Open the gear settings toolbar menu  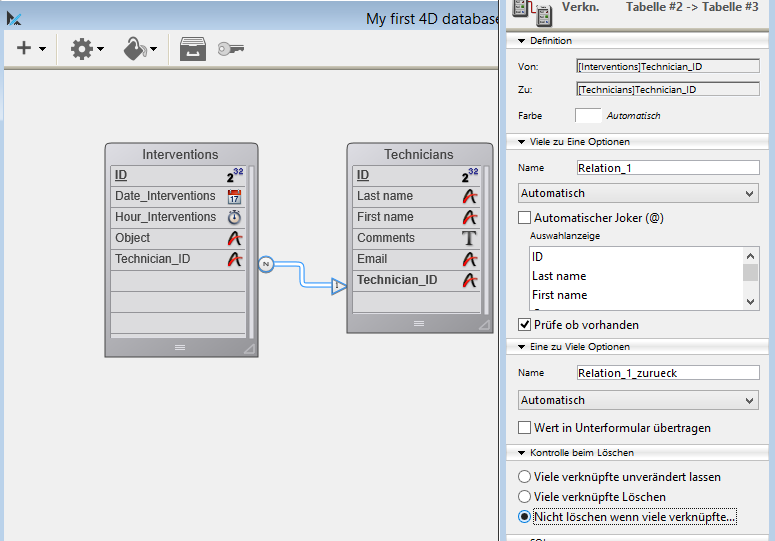[83, 48]
